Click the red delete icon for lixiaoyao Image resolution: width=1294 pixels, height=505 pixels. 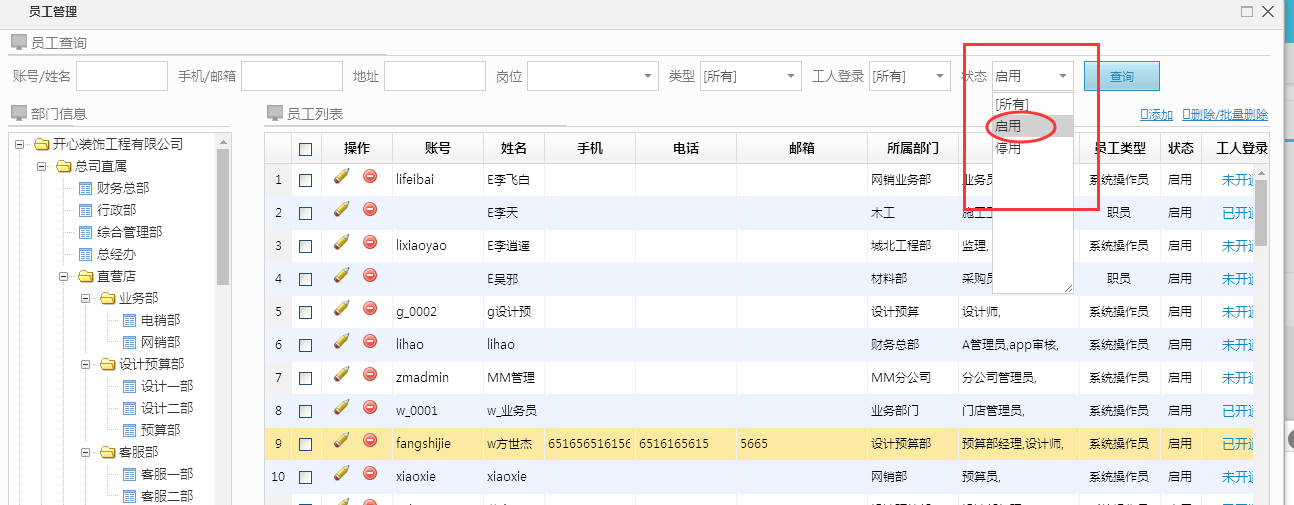370,243
